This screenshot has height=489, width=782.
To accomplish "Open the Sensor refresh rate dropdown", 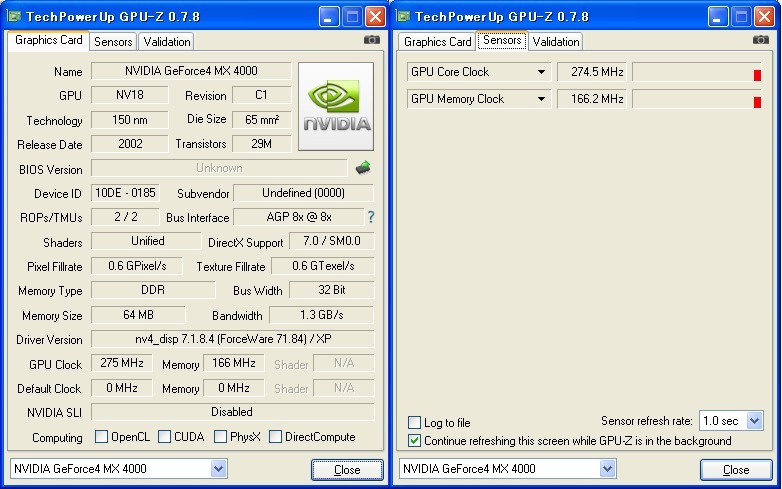I will 755,421.
